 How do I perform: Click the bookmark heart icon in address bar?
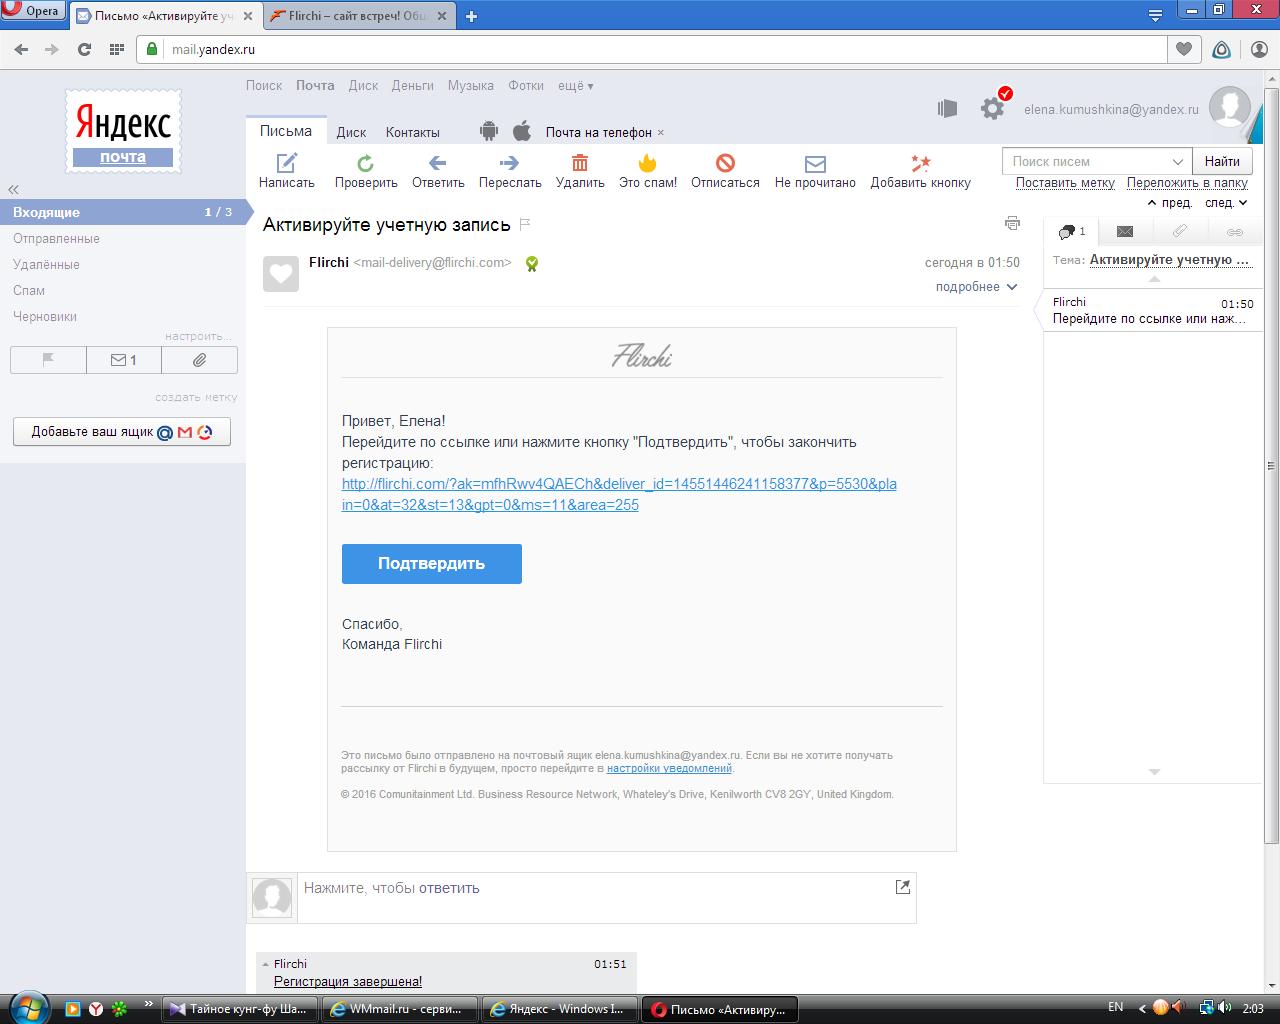pos(1184,49)
